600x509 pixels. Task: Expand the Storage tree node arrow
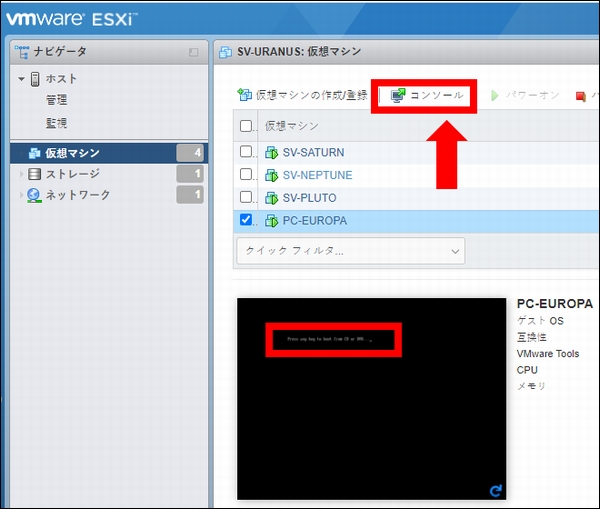tap(21, 174)
